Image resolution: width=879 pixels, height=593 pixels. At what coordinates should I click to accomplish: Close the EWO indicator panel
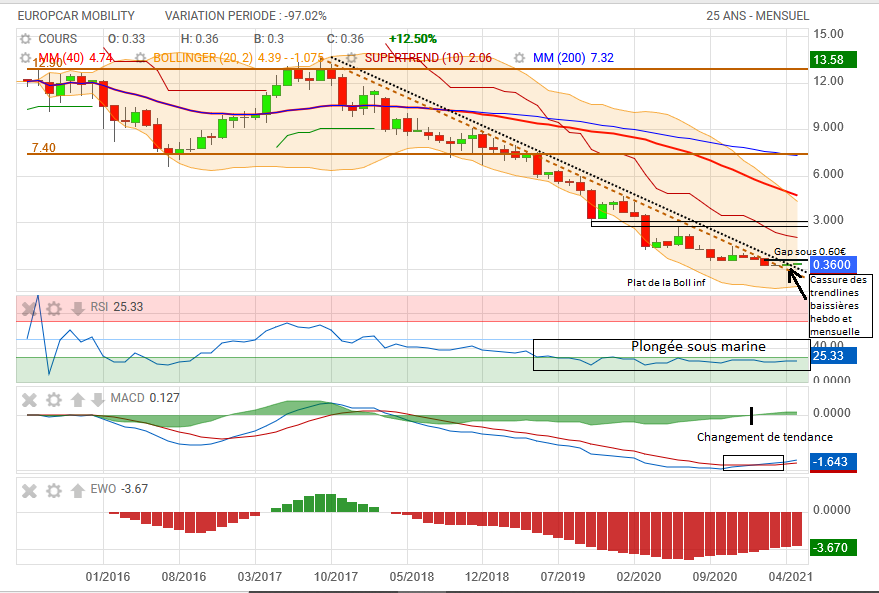30,490
